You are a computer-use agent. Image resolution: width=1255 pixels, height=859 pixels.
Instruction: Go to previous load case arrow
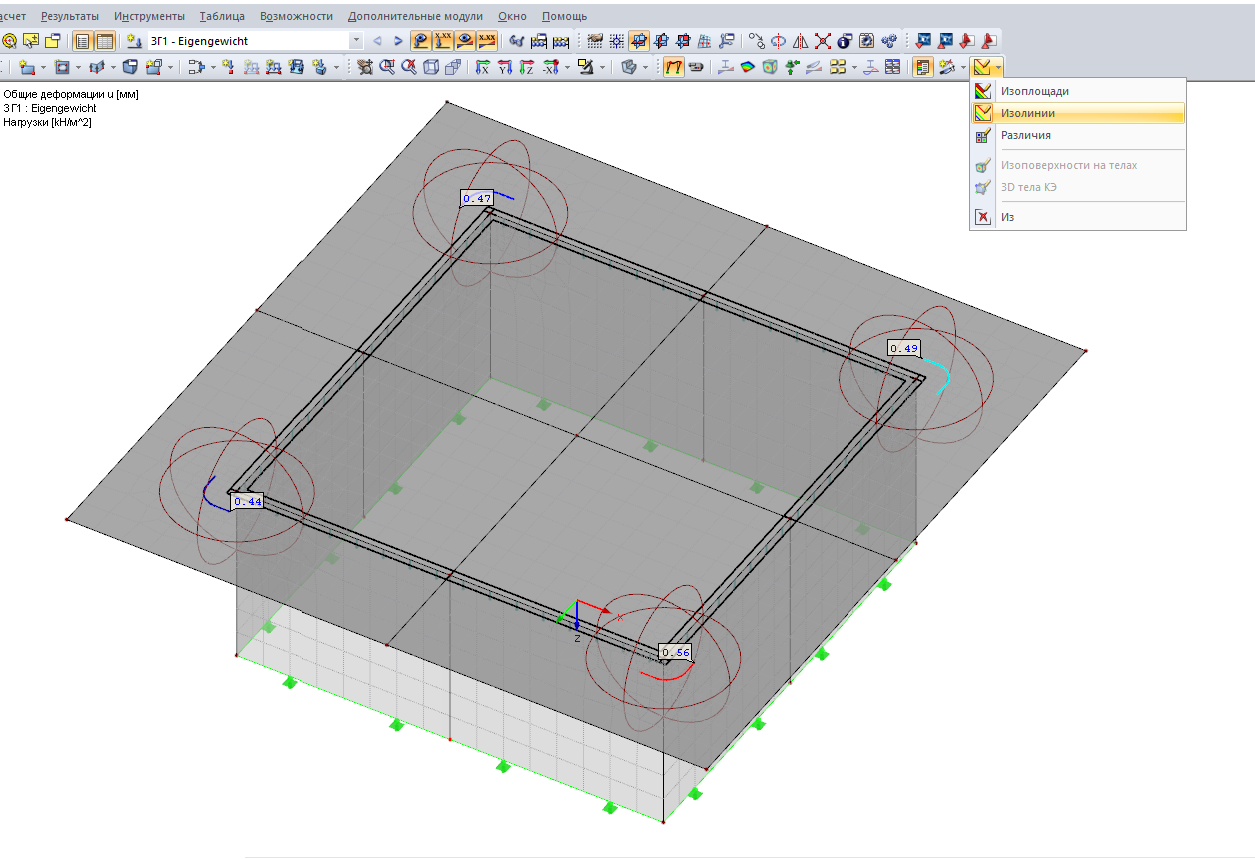tap(377, 41)
